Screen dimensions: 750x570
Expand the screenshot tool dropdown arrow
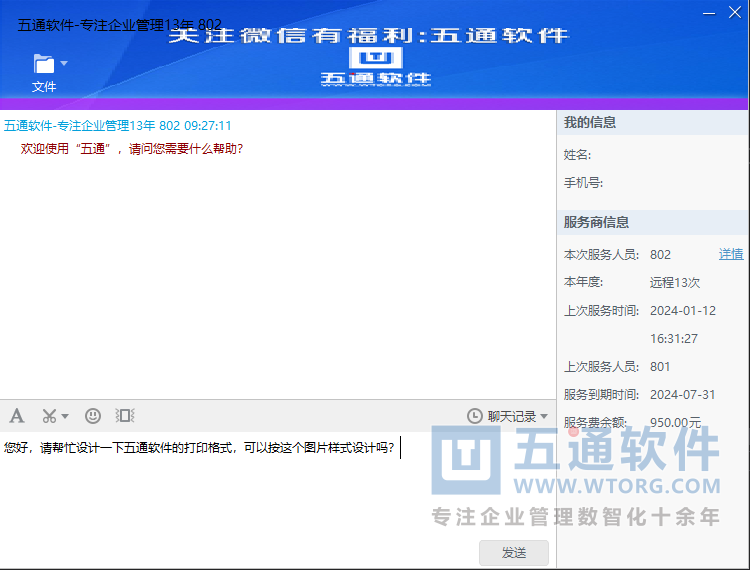[x=65, y=416]
